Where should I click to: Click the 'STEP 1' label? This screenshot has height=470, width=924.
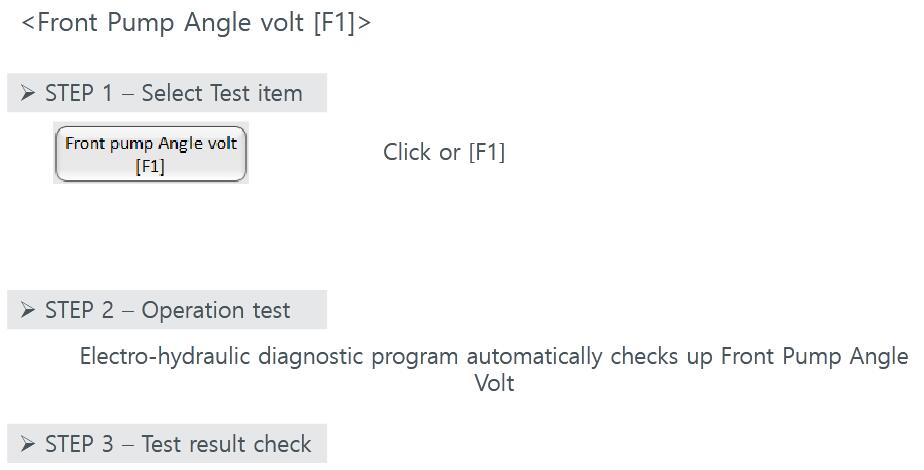(78, 93)
